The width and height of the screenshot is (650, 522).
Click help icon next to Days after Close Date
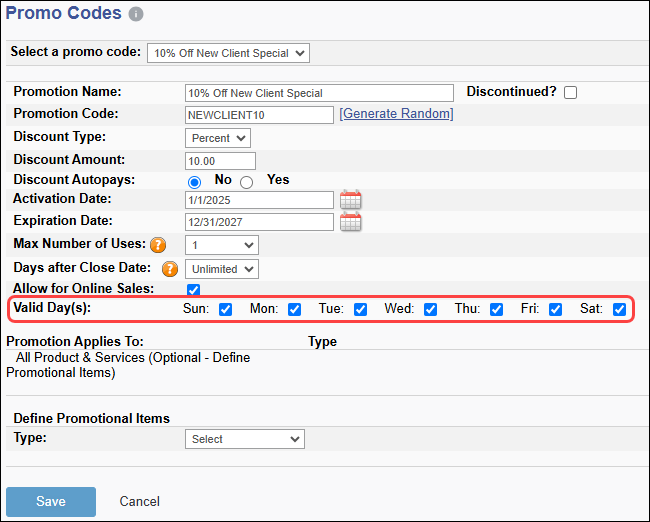point(170,269)
